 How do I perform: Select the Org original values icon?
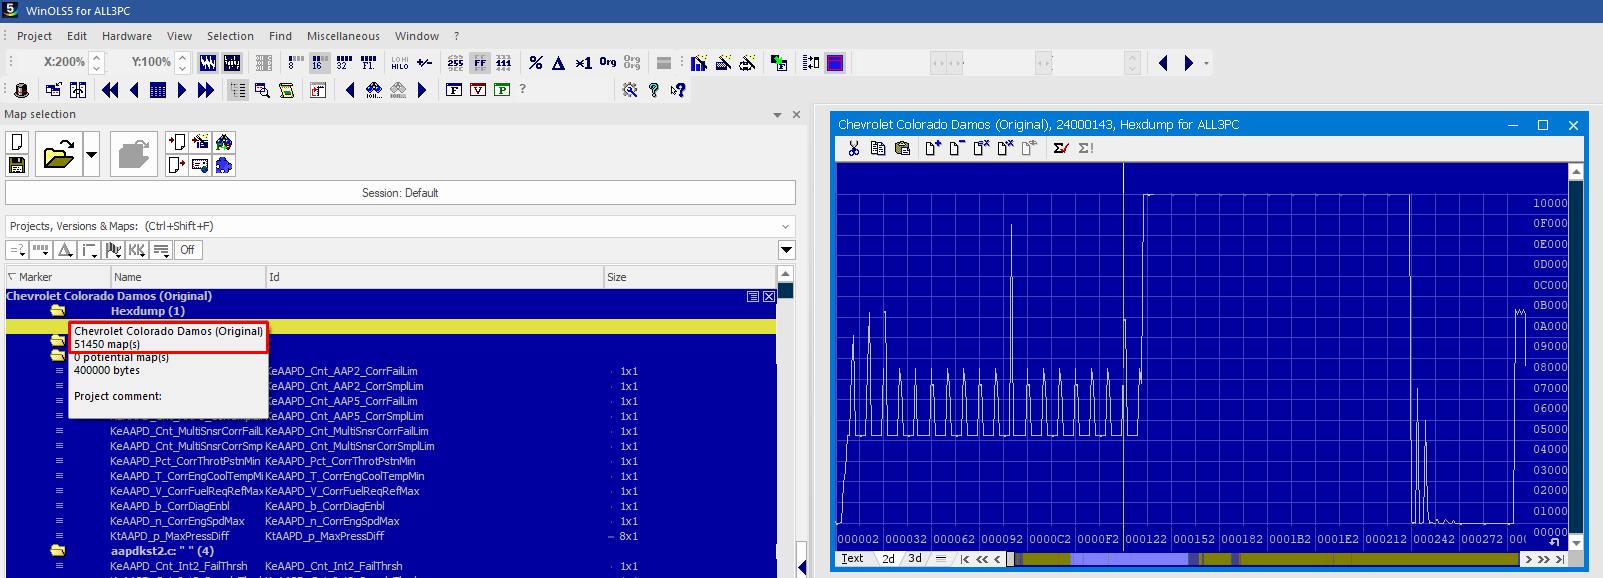click(x=608, y=62)
